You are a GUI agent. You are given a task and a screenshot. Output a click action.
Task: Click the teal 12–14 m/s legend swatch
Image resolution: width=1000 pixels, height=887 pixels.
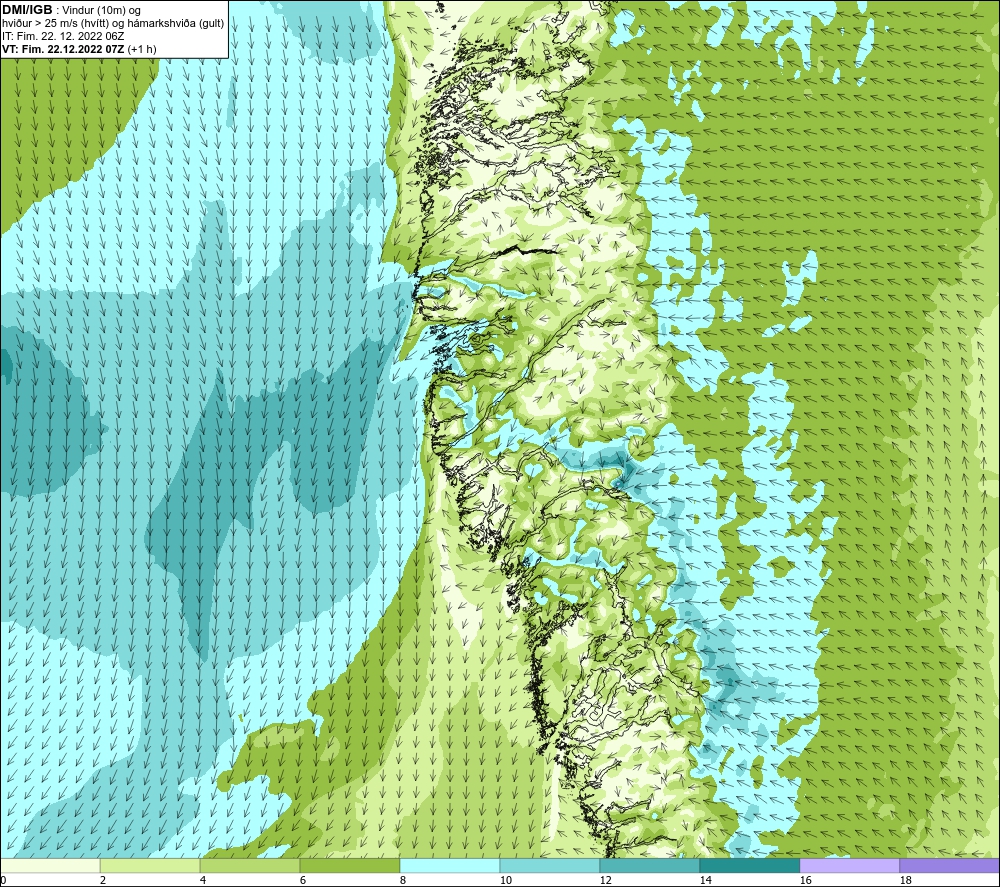point(649,865)
